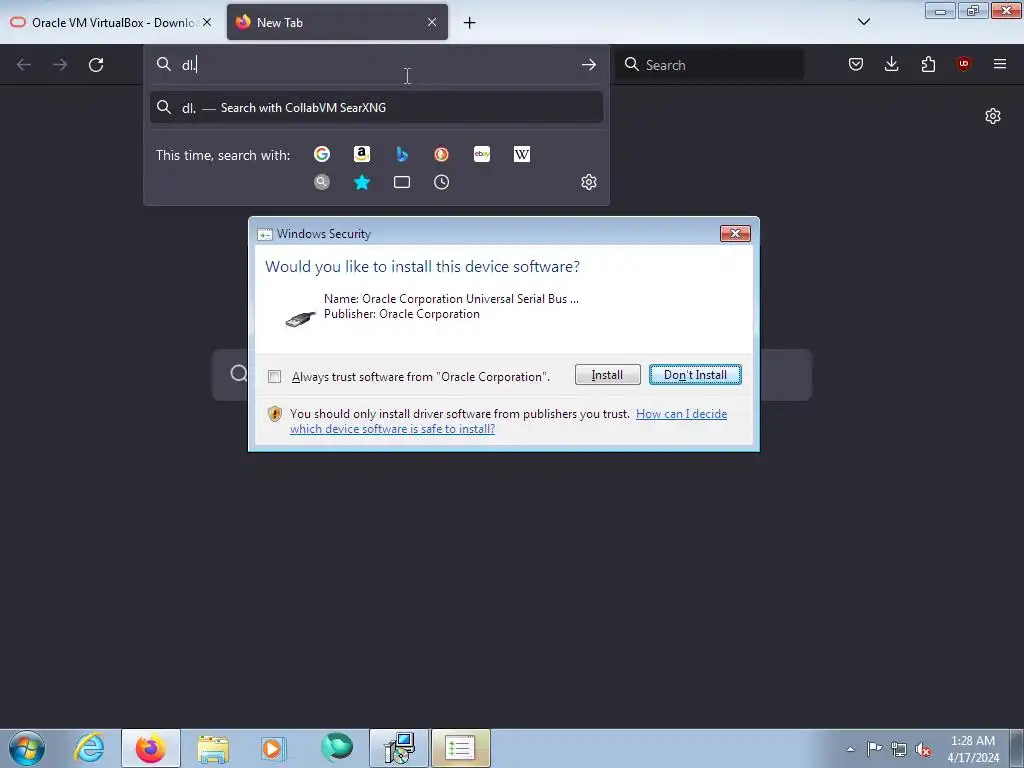Image resolution: width=1024 pixels, height=768 pixels.
Task: Search with Bing engine icon
Action: pyautogui.click(x=402, y=154)
